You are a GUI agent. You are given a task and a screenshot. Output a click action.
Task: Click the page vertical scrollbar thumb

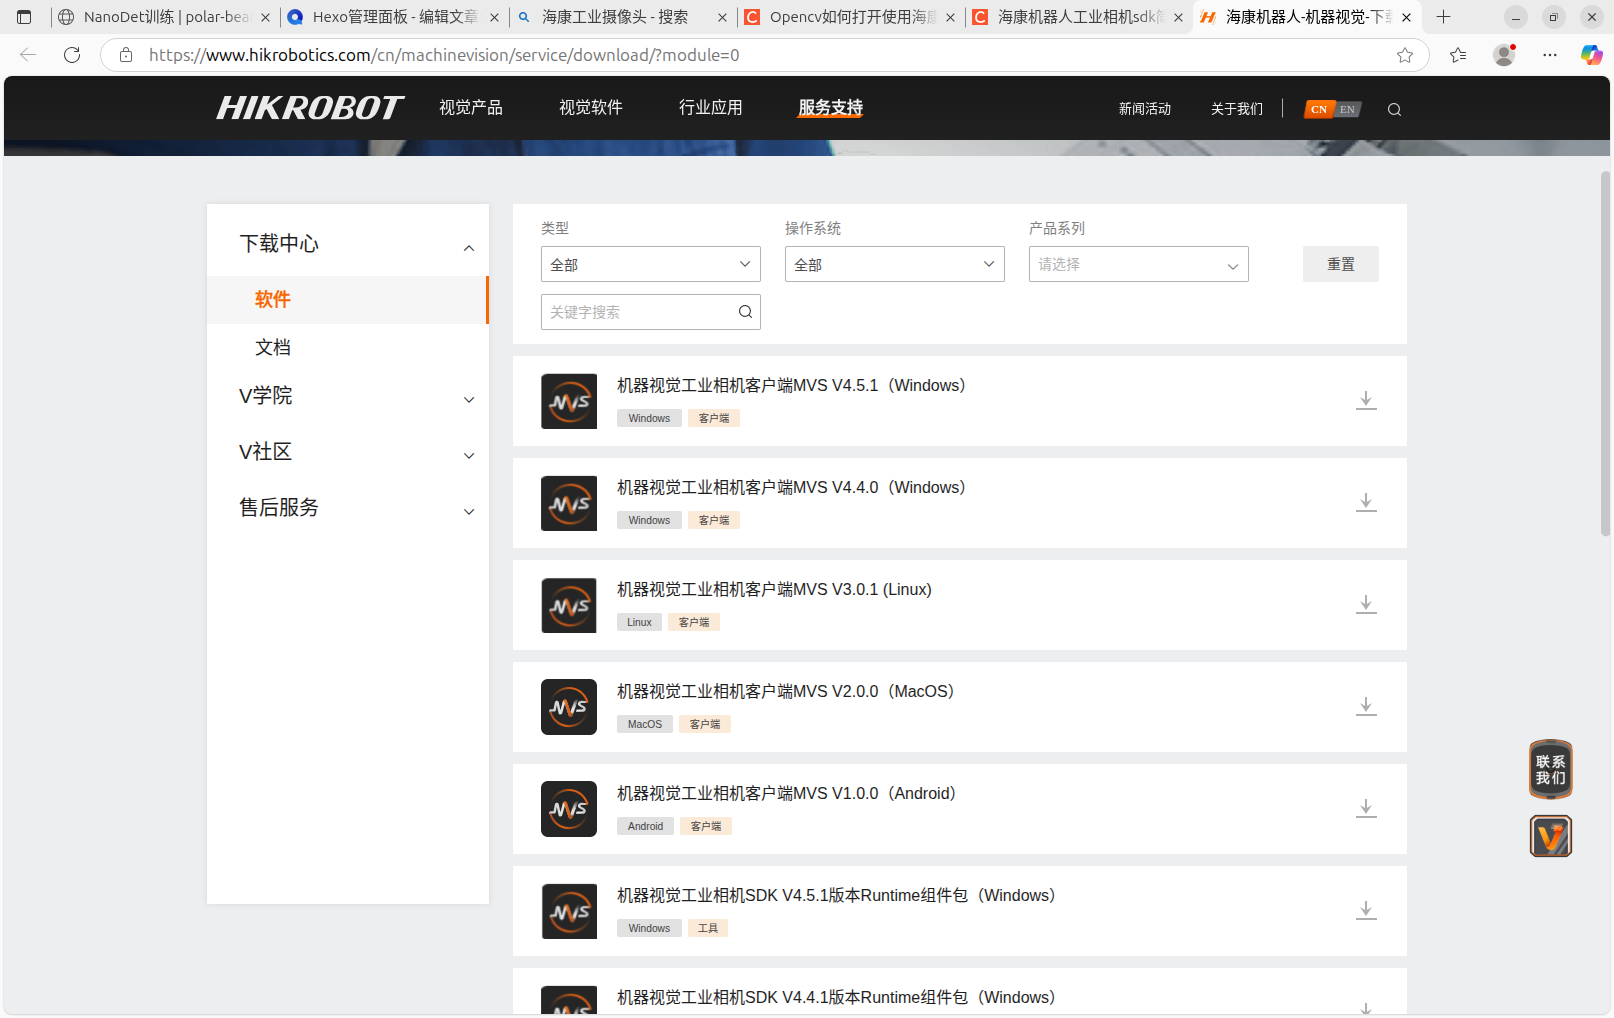pos(1605,354)
